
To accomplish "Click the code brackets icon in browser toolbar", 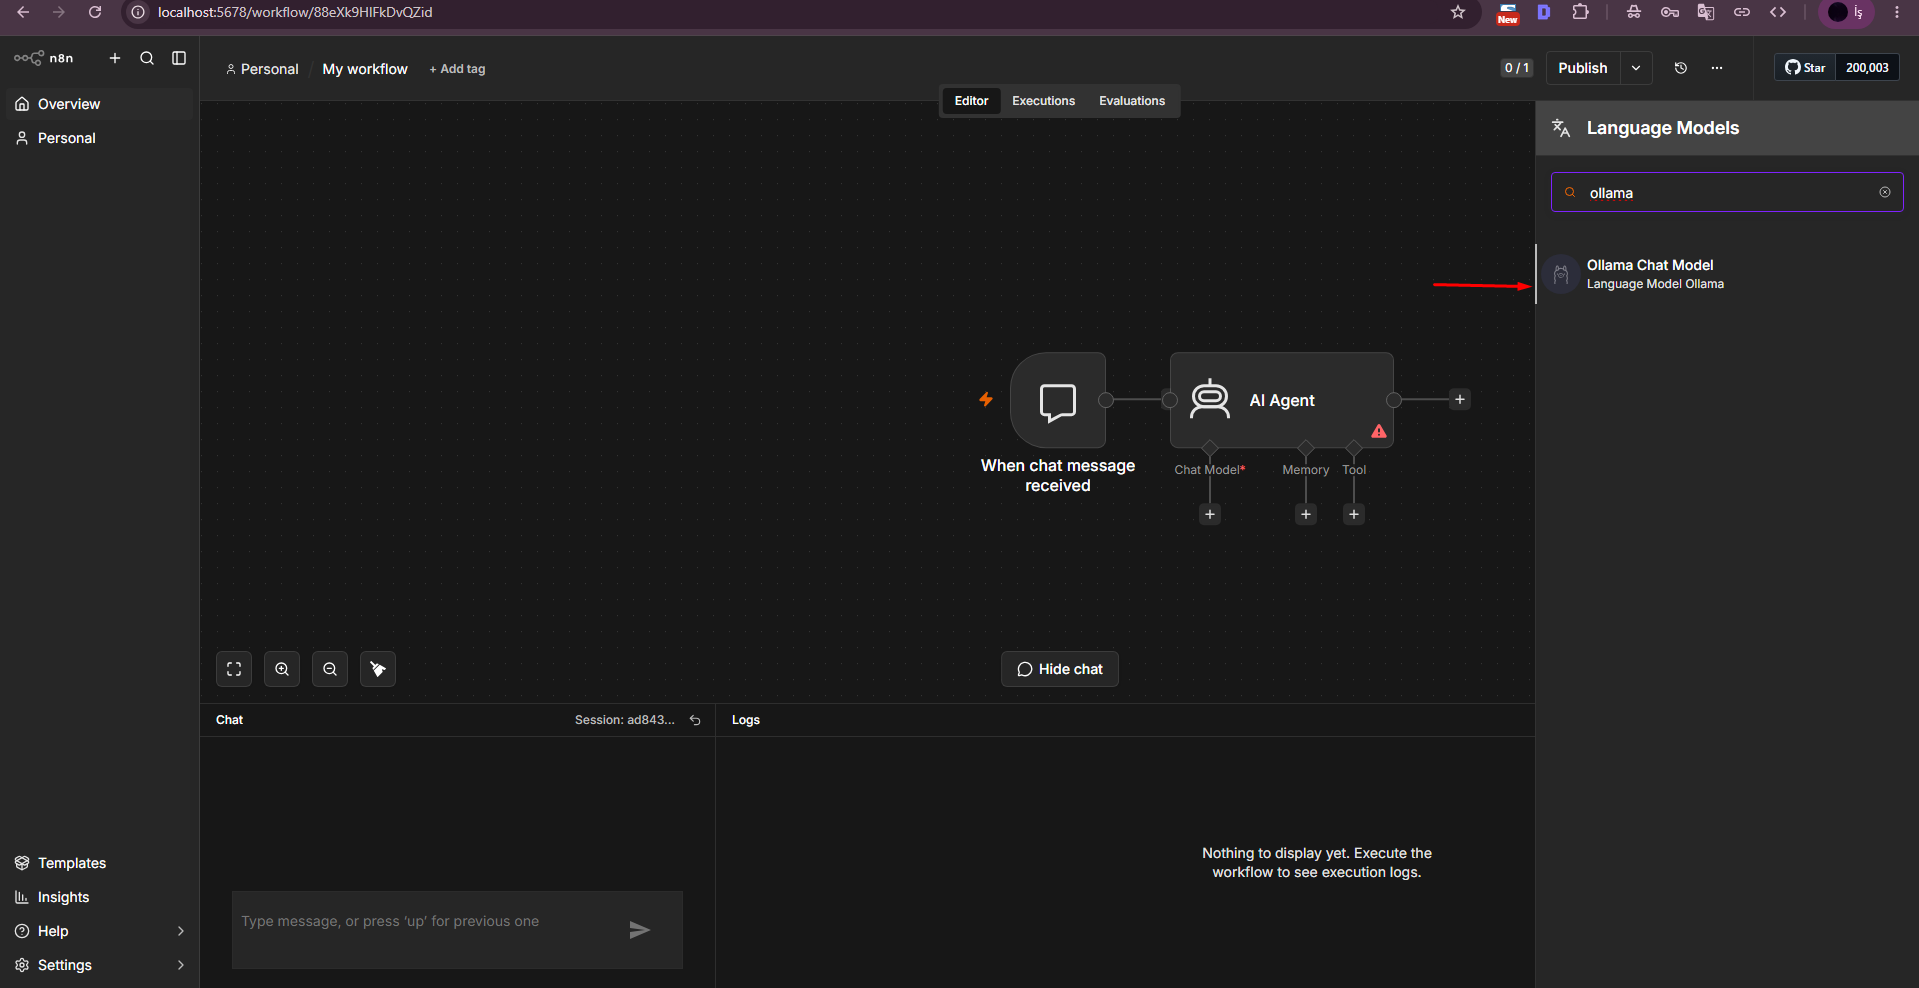I will tap(1778, 12).
